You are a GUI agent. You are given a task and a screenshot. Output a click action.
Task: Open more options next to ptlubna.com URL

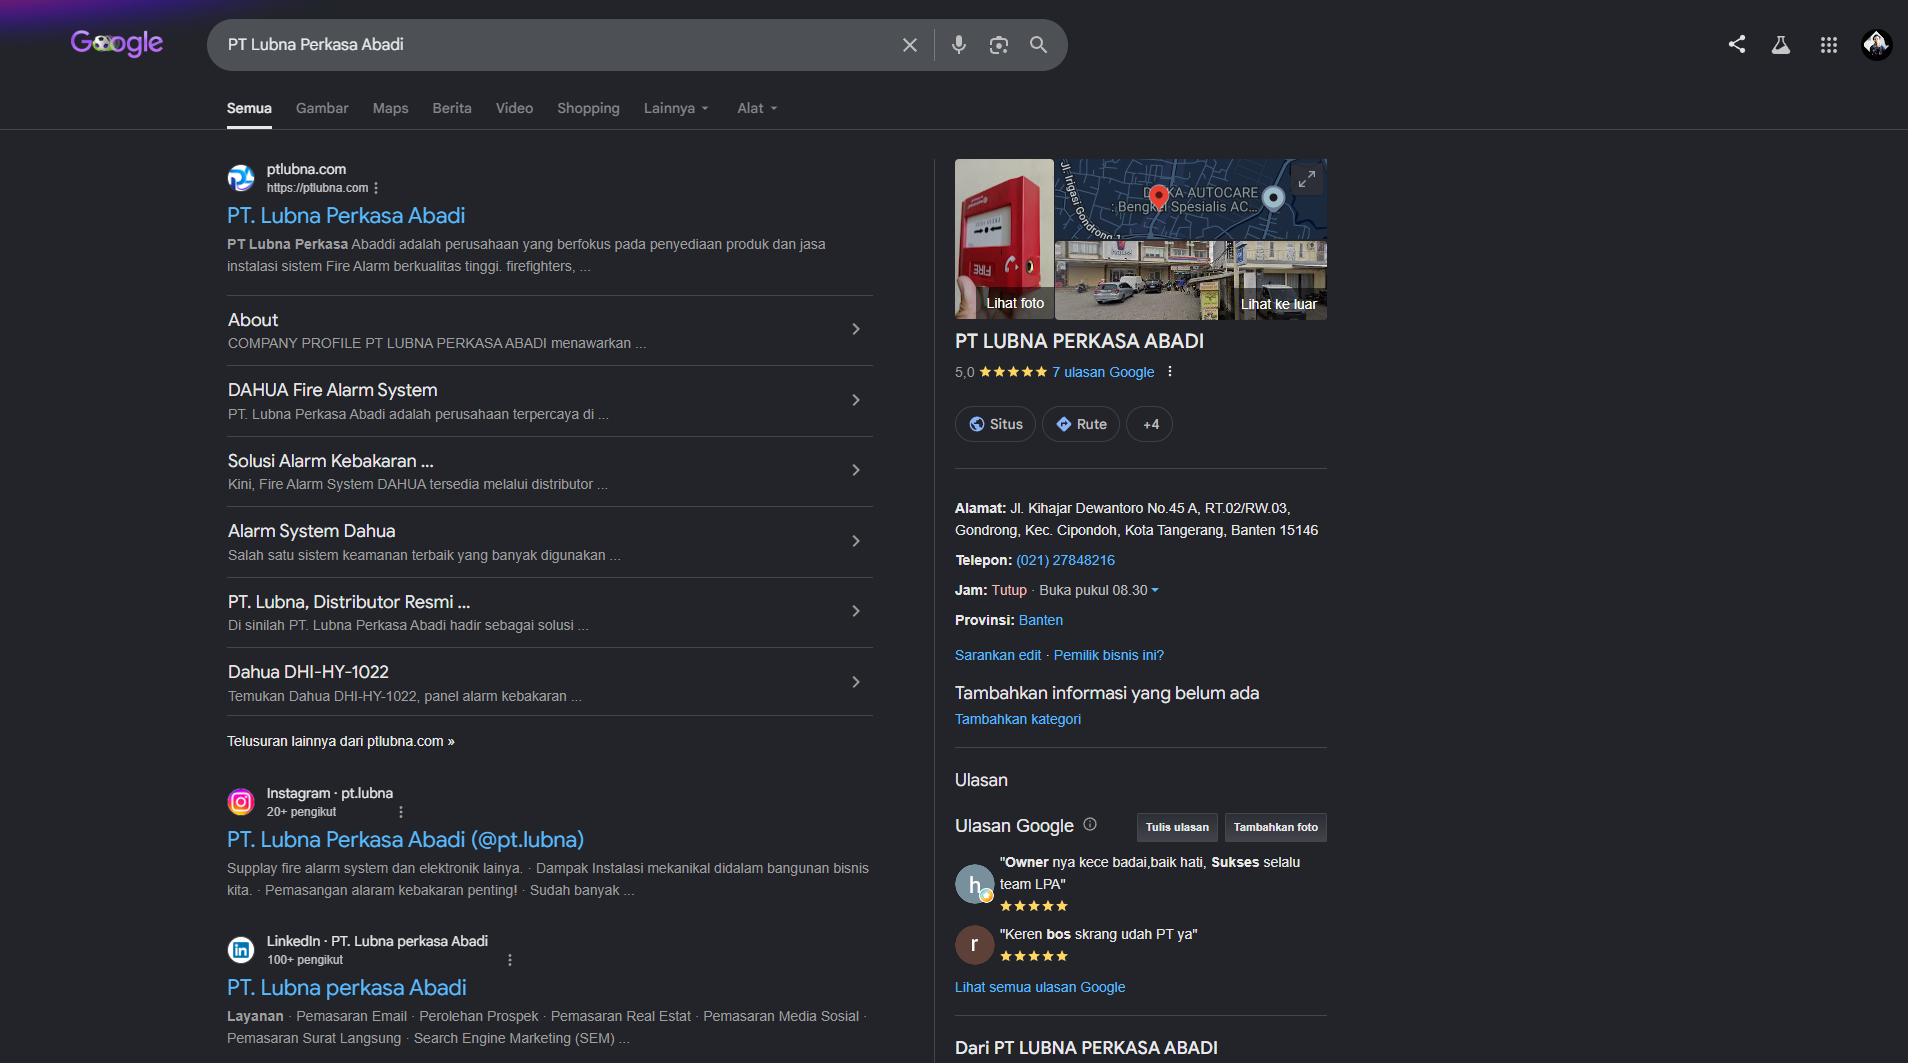[376, 188]
